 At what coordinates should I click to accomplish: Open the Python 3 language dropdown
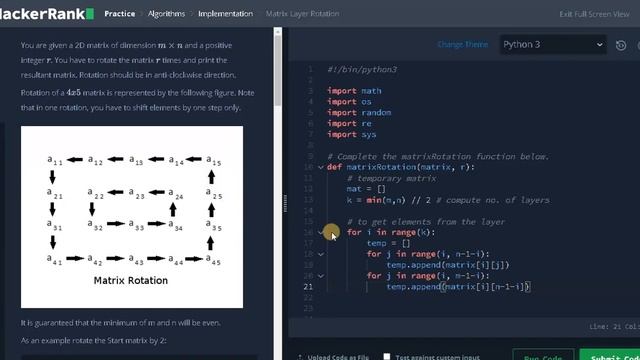(553, 44)
